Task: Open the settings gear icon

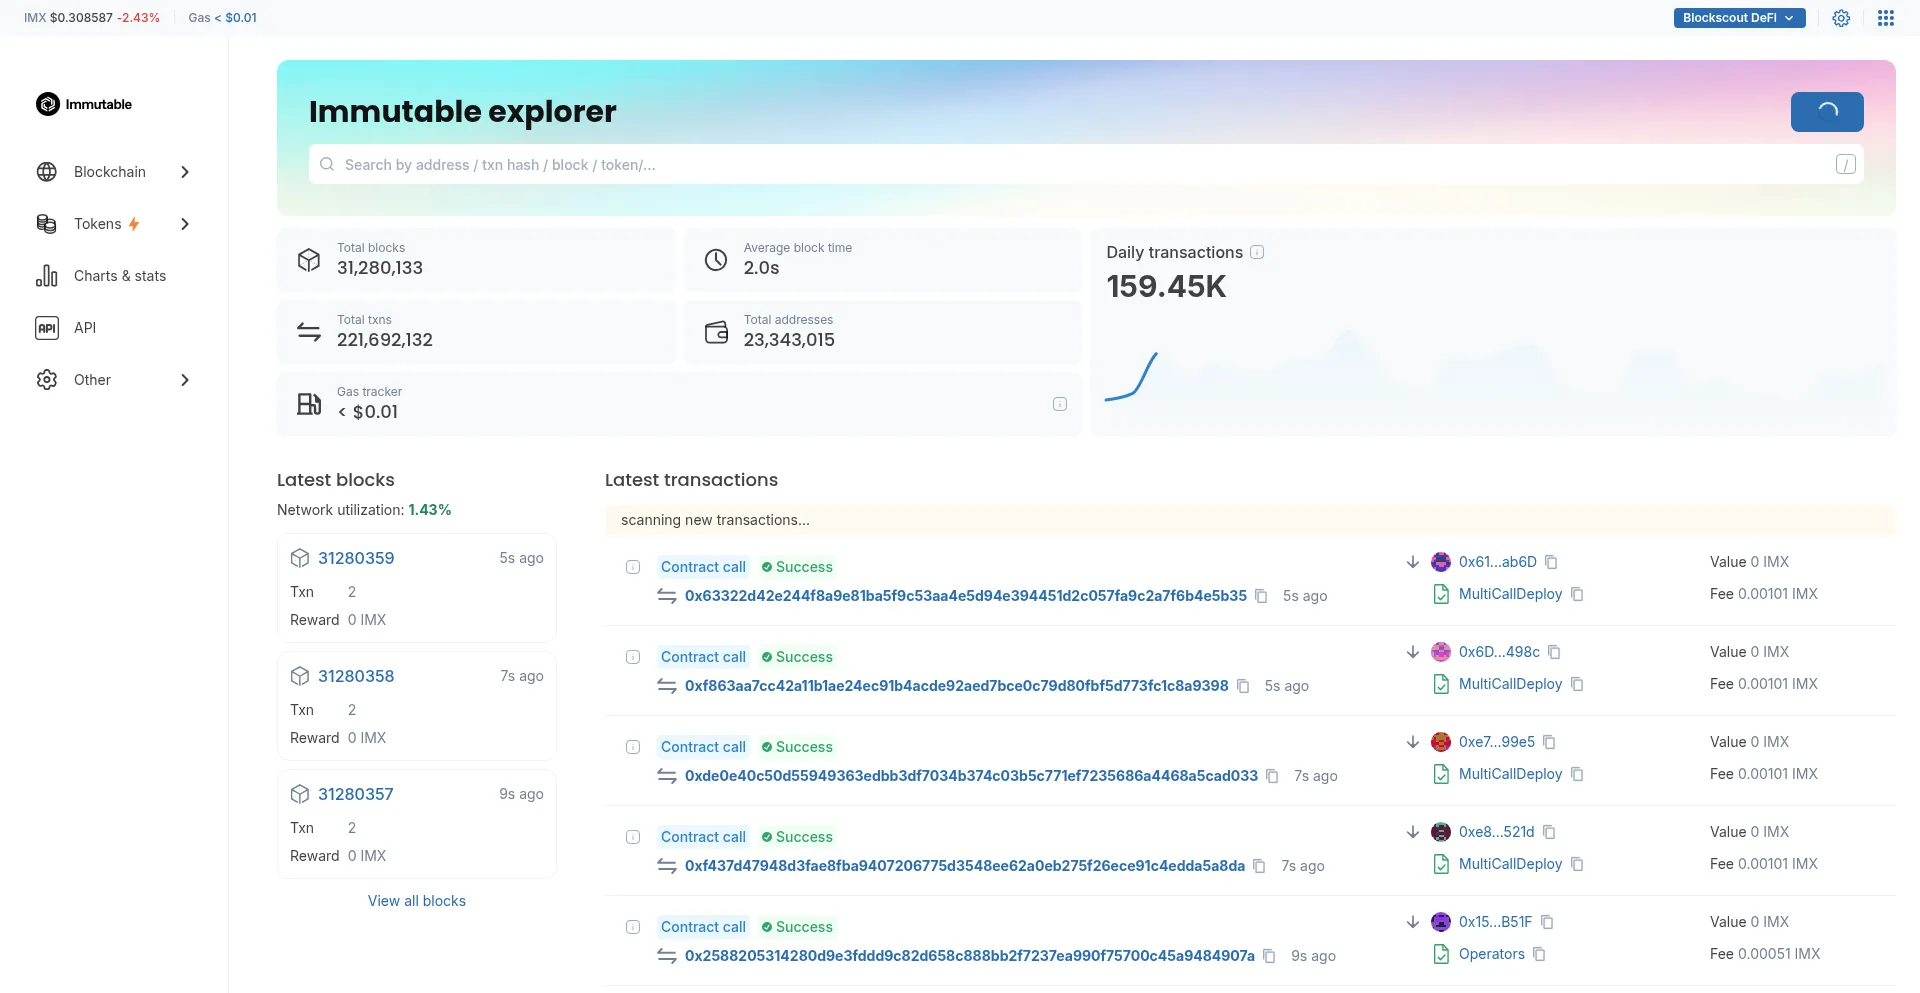Action: point(1840,18)
